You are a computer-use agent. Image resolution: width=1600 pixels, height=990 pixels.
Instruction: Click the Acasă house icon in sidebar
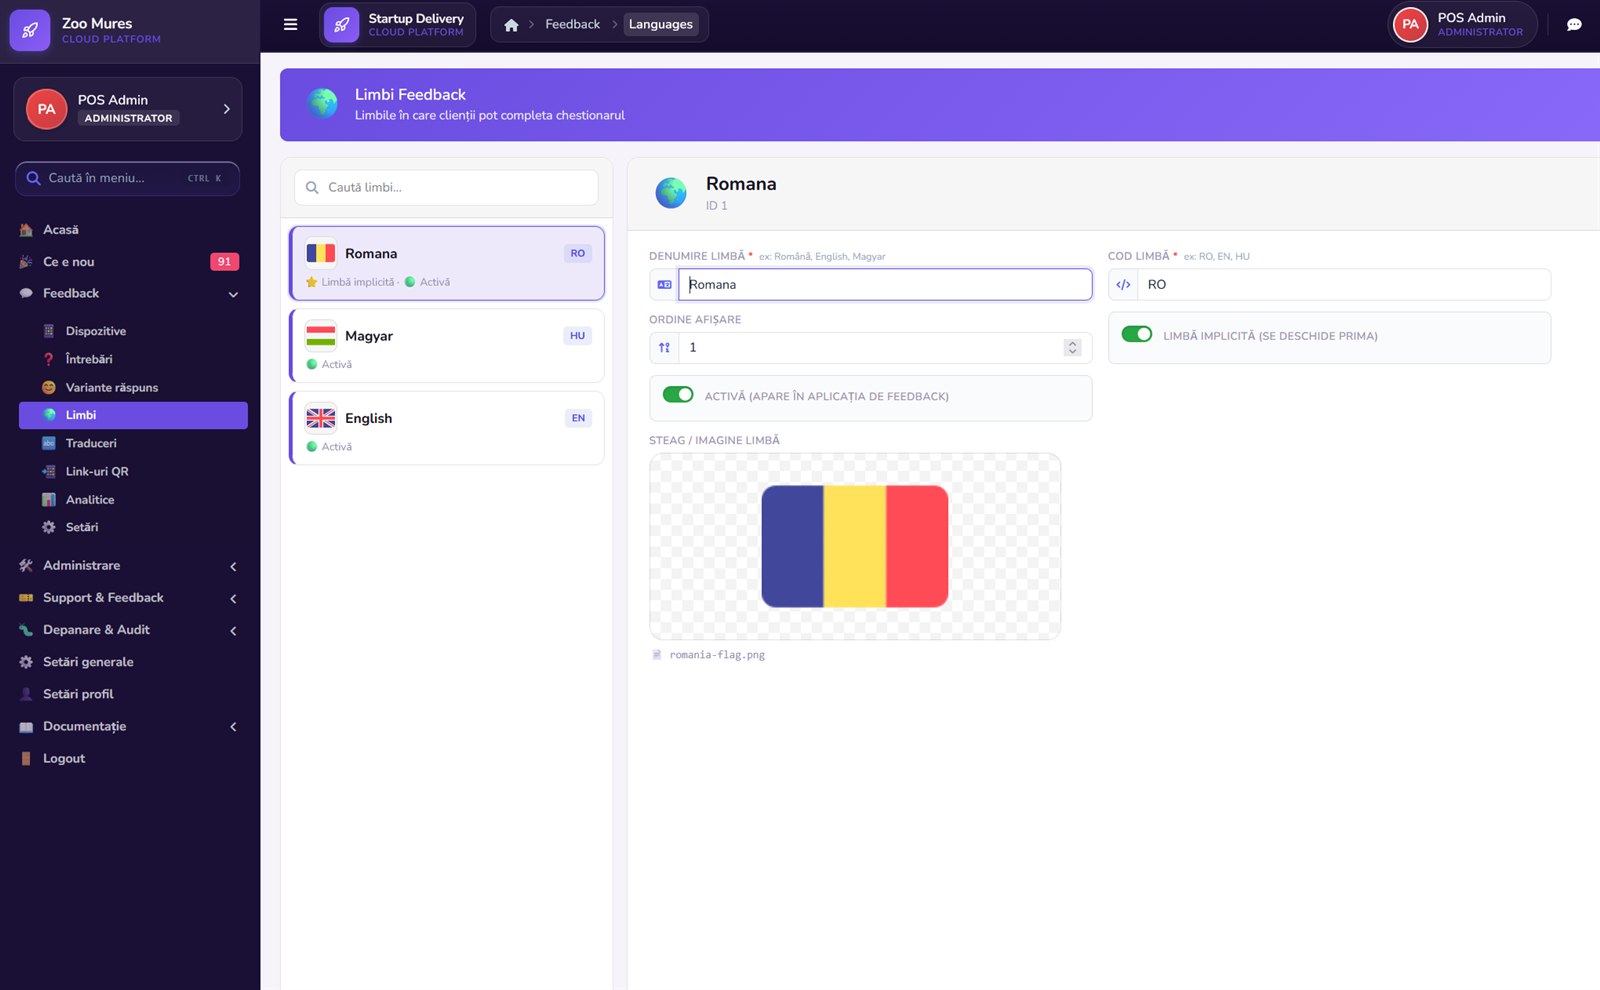click(x=26, y=230)
